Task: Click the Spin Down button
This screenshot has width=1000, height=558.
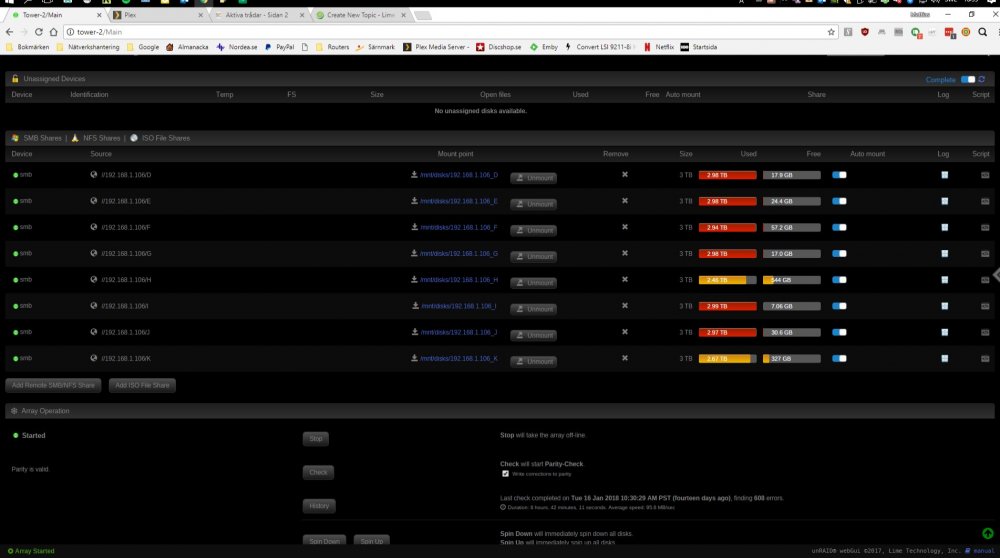Action: pos(324,541)
